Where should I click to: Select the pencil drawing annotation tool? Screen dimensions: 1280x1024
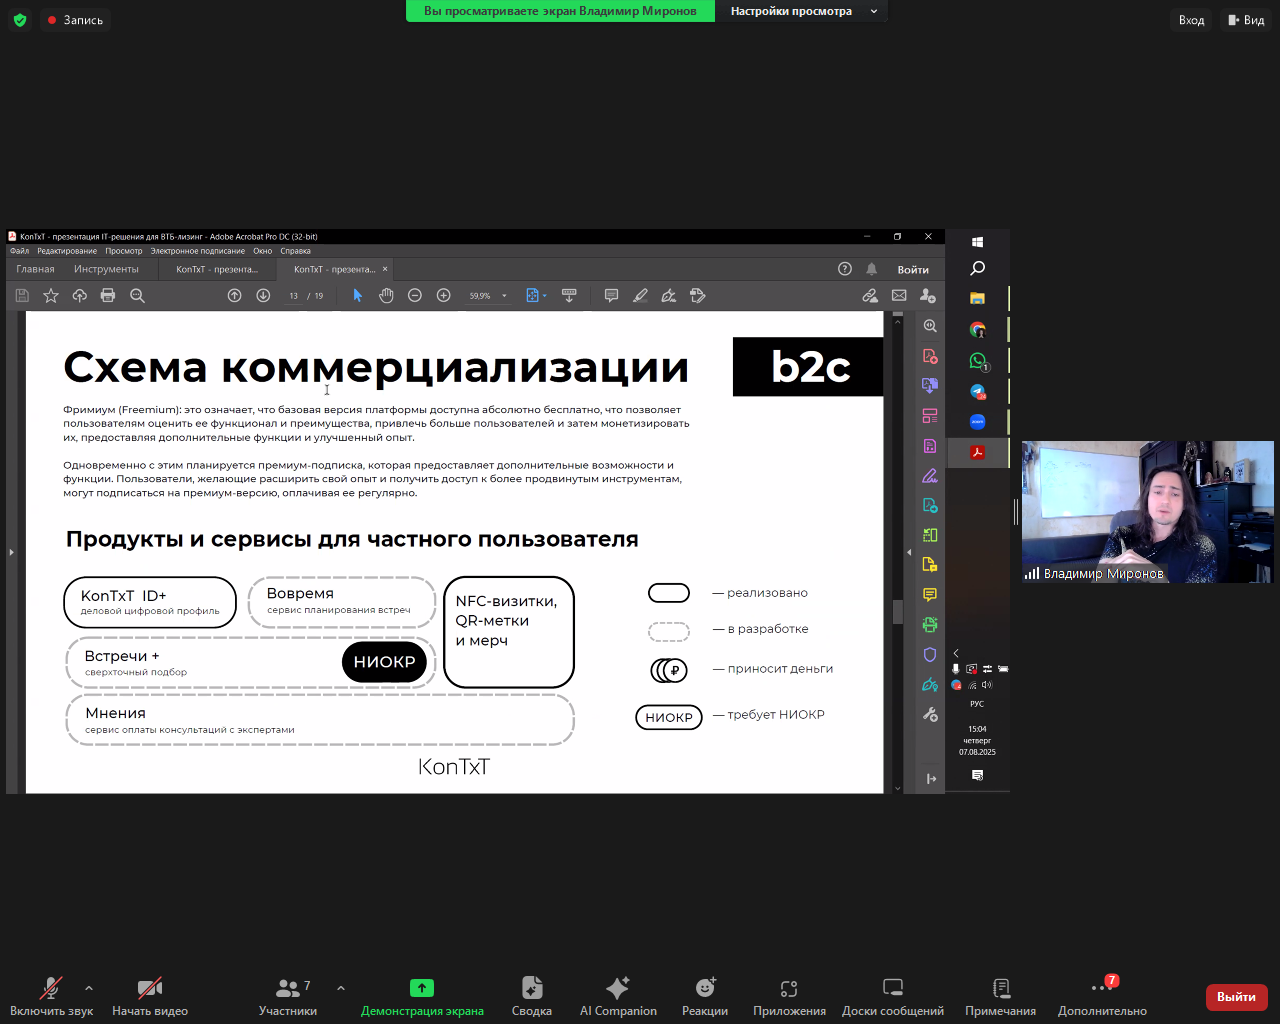point(641,295)
